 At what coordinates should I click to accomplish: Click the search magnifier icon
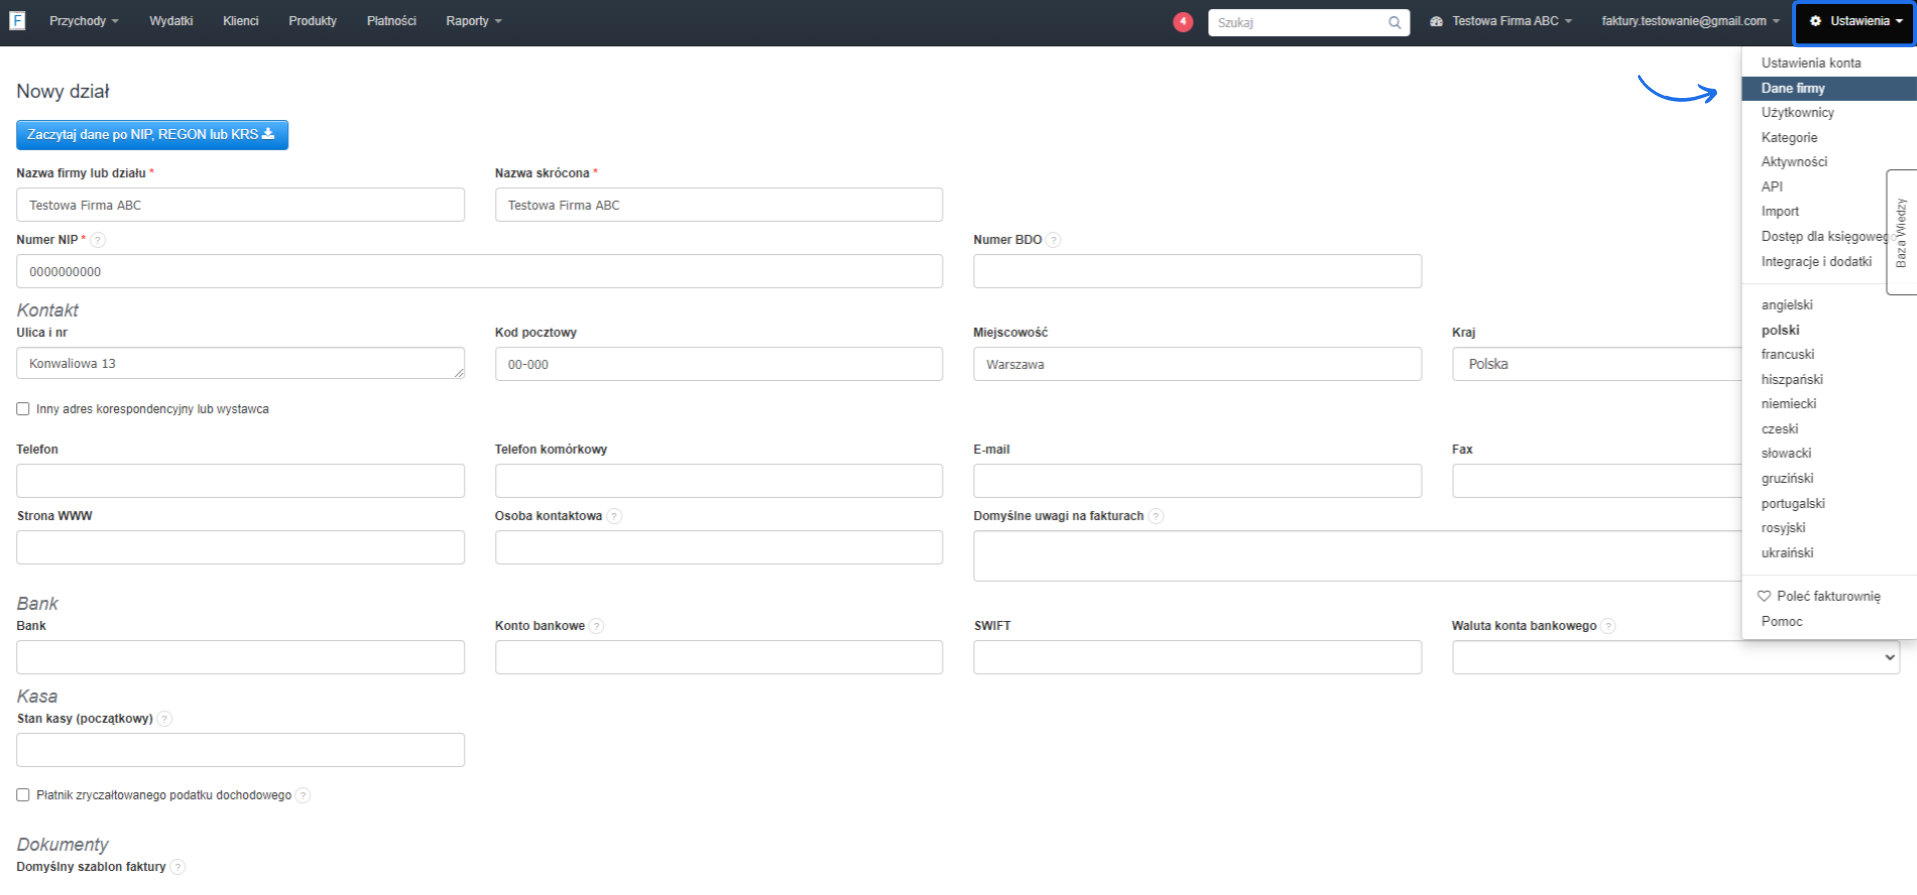point(1394,23)
